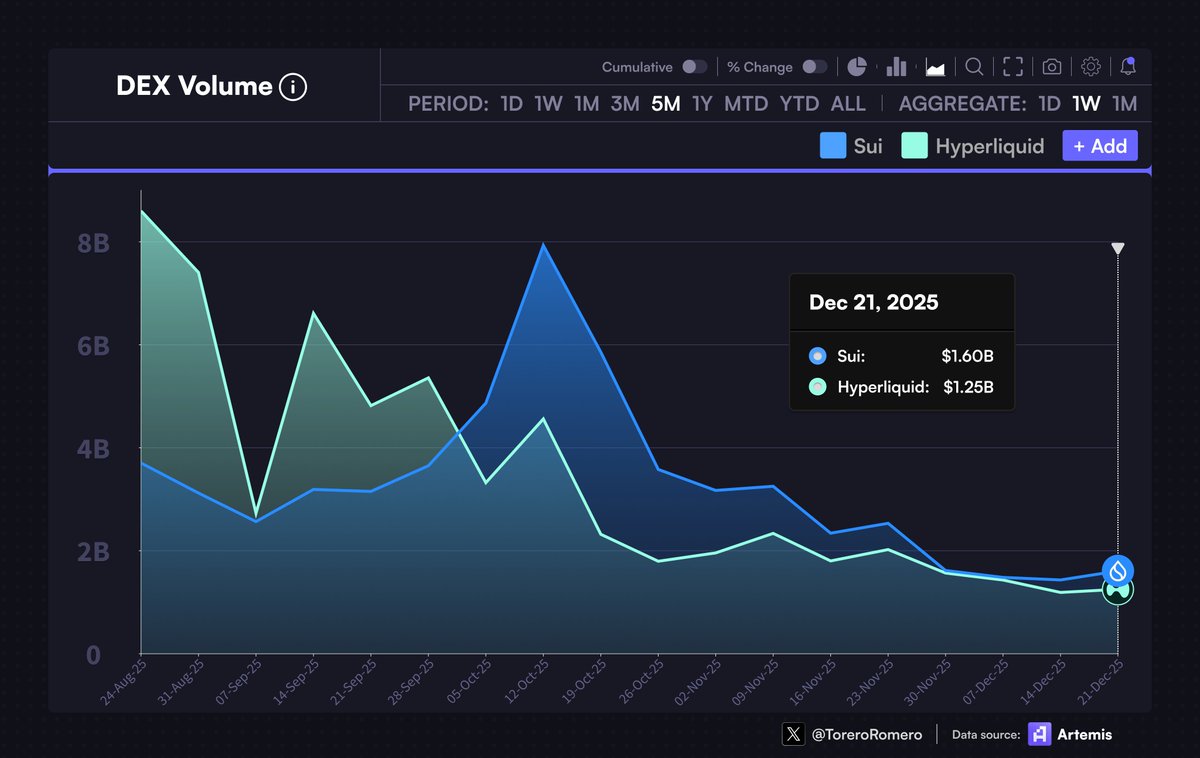This screenshot has width=1200, height=758.
Task: Click Sui blue legend swatch
Action: point(833,146)
